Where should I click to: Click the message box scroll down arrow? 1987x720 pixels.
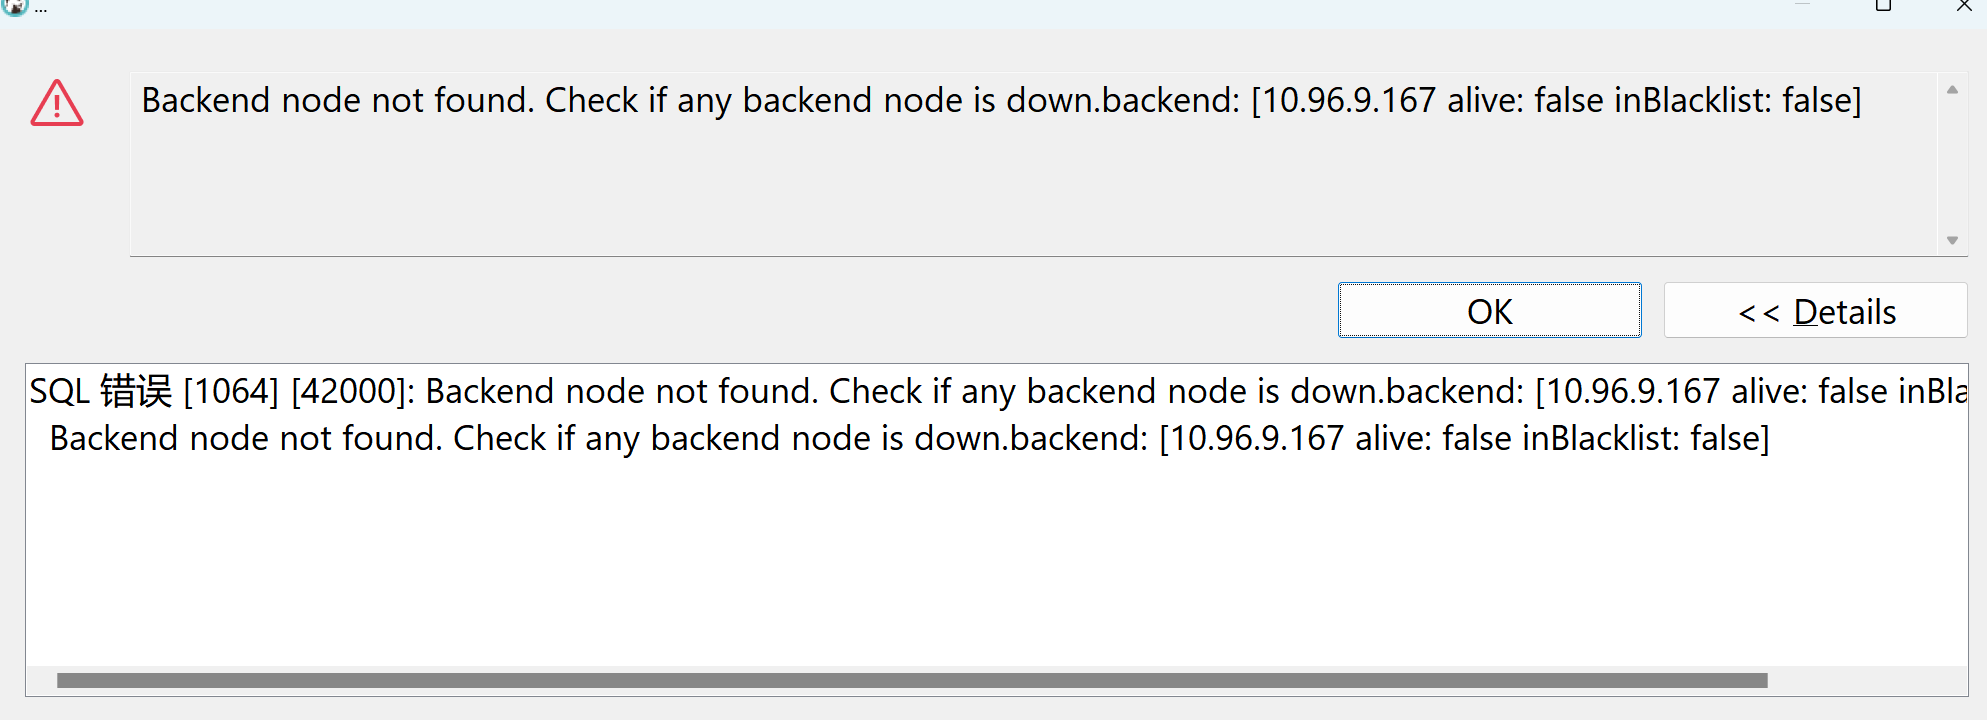[1952, 240]
